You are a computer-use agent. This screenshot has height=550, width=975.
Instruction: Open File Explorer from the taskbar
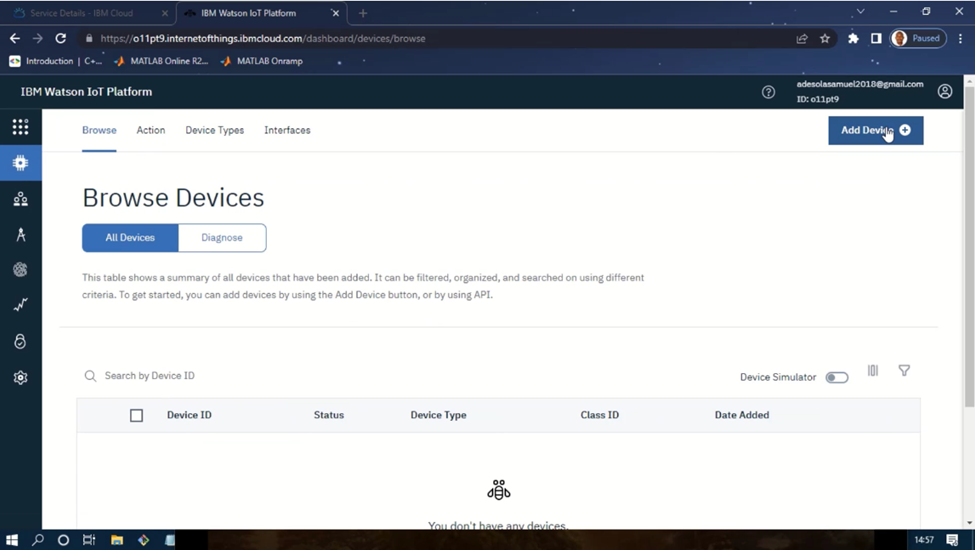(117, 539)
